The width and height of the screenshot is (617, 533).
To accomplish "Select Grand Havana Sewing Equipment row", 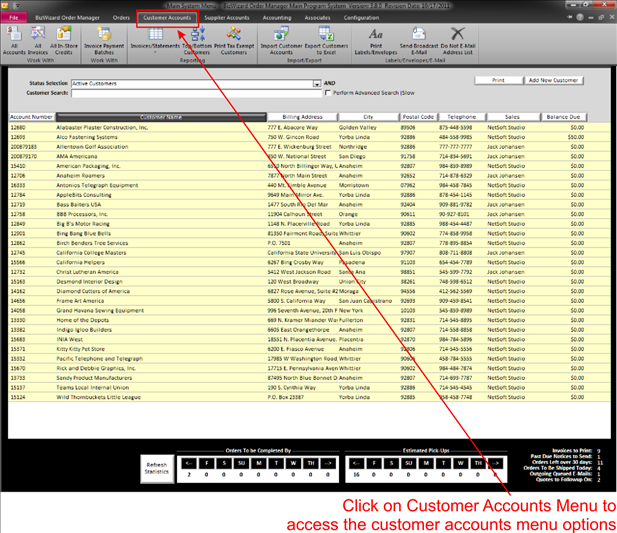I will (x=309, y=310).
